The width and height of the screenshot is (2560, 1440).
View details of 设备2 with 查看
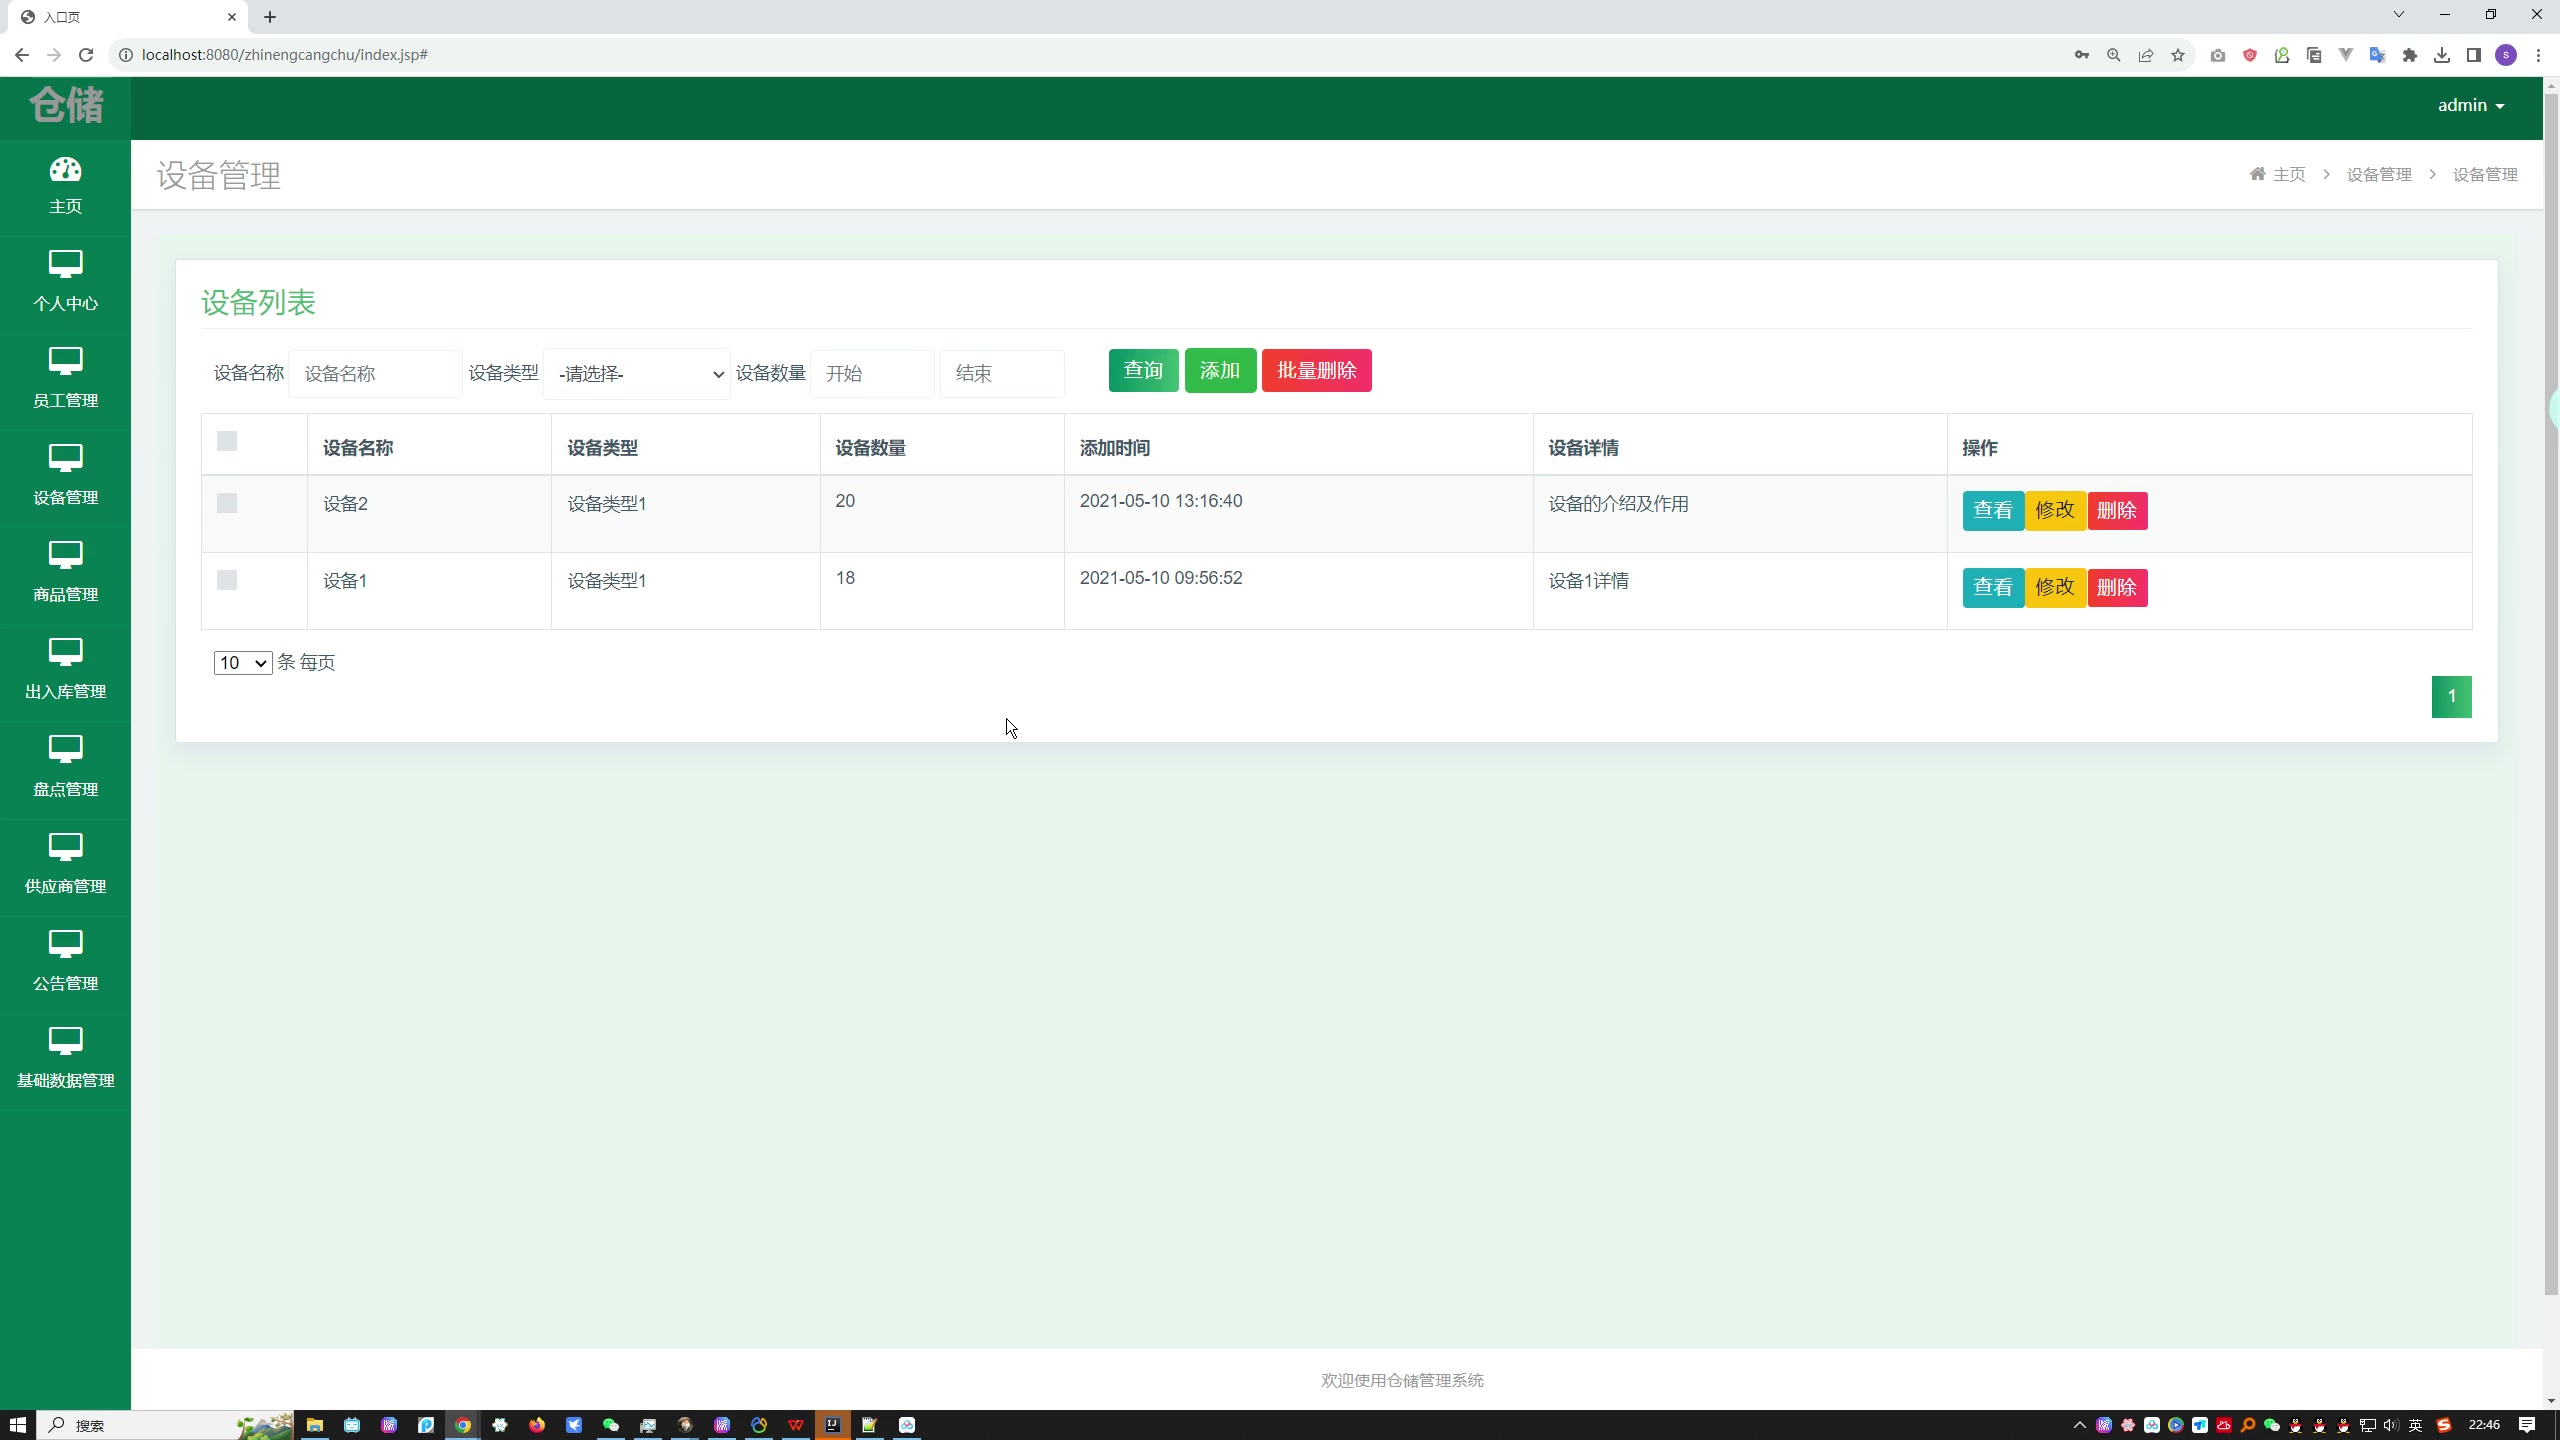point(1992,510)
